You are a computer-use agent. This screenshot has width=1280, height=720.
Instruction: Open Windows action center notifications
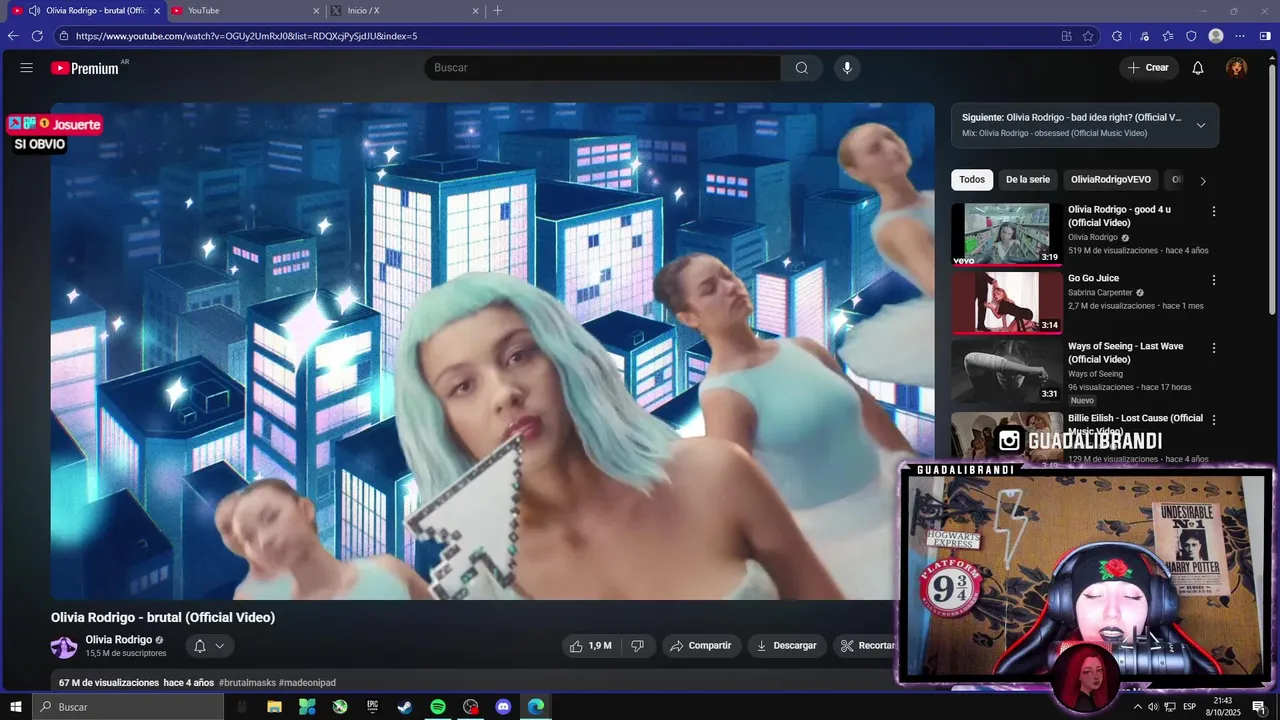1259,707
